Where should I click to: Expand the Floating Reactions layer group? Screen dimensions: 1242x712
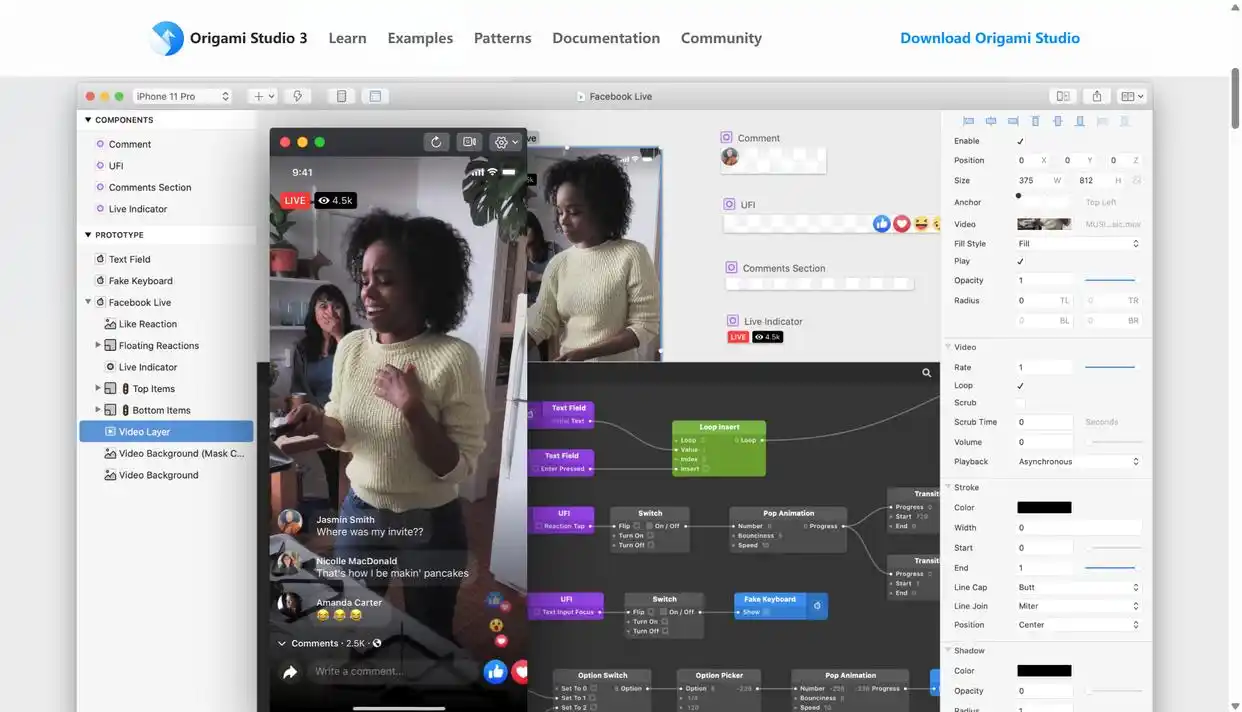pos(98,345)
